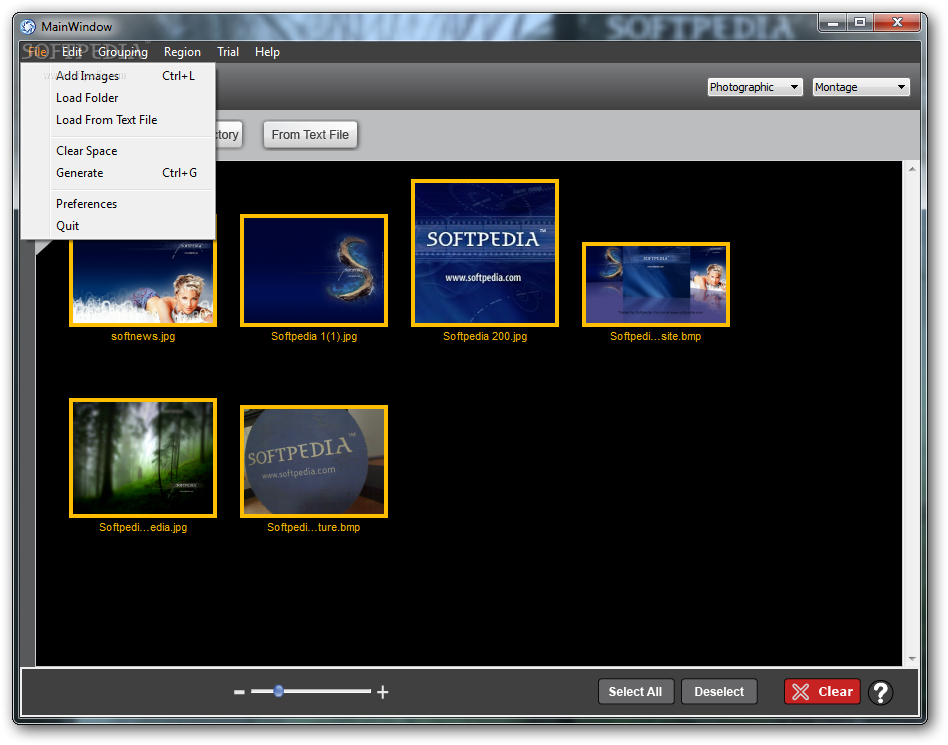Select the Softpedi...edia.jpg forest thumbnail
The image size is (948, 745).
[143, 458]
